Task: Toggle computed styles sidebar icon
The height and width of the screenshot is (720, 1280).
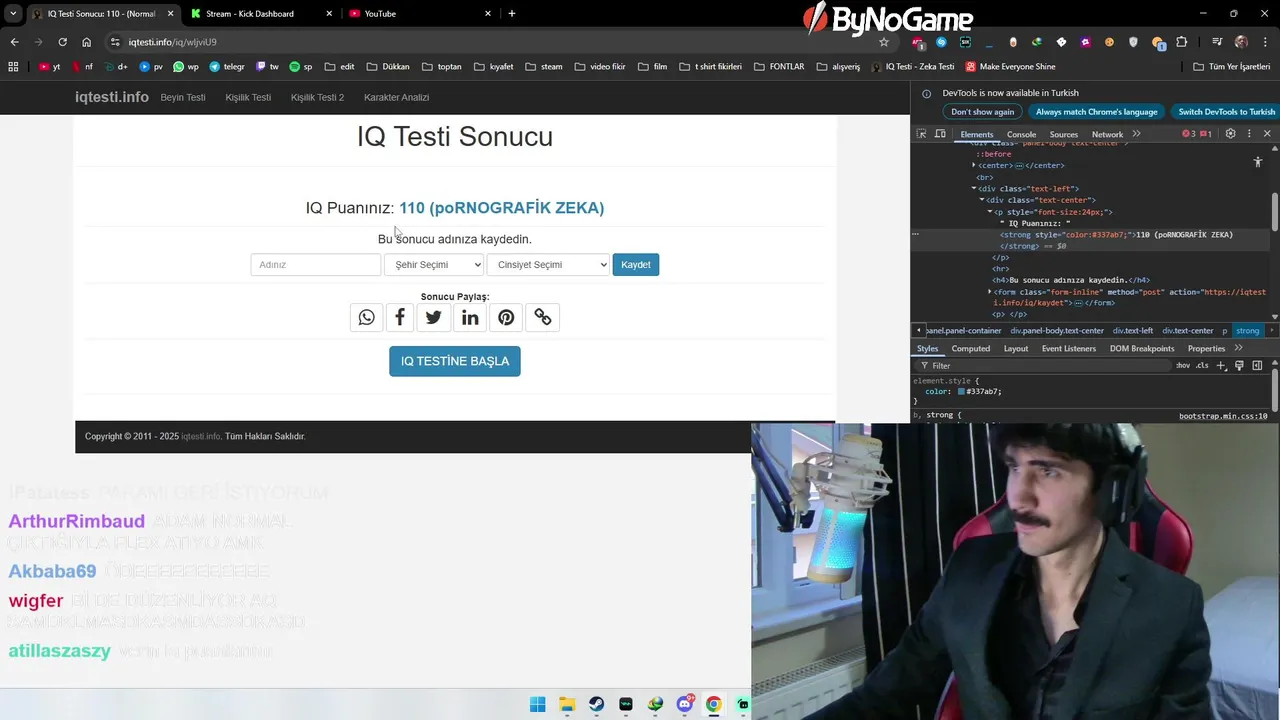Action: coord(1257,365)
